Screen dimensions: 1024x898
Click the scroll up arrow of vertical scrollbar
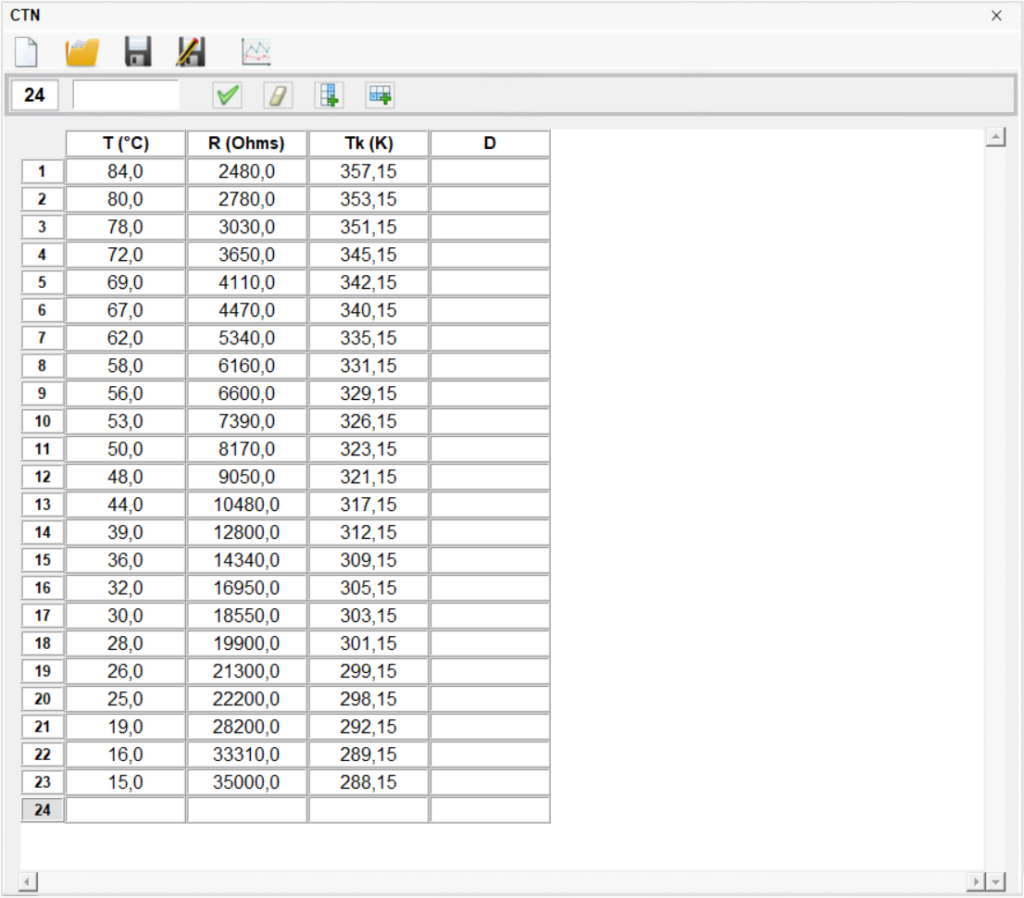995,138
